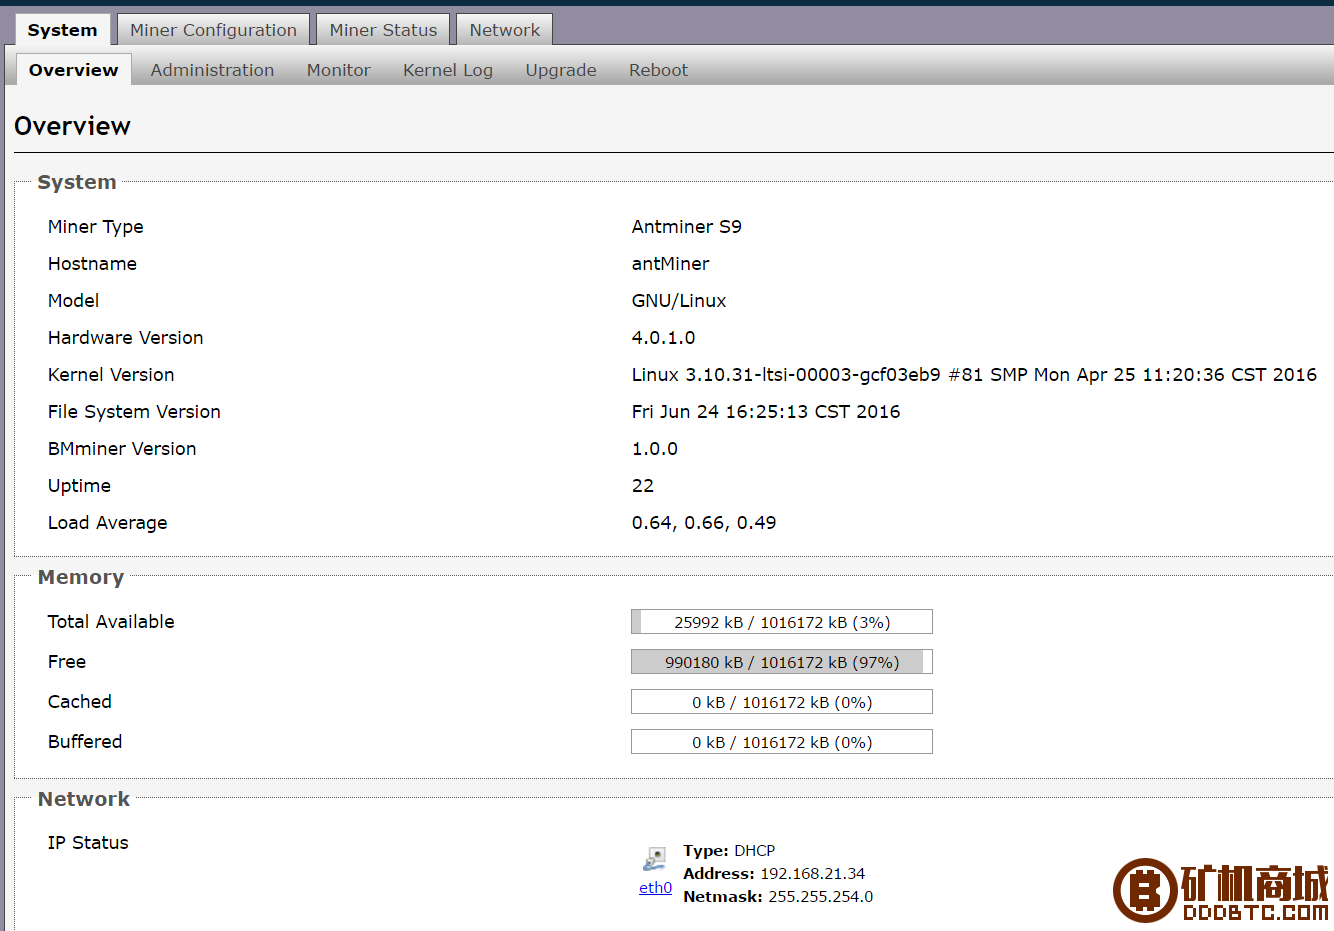Select hardware version value '4.0.1.0'
The width and height of the screenshot is (1334, 931).
664,338
